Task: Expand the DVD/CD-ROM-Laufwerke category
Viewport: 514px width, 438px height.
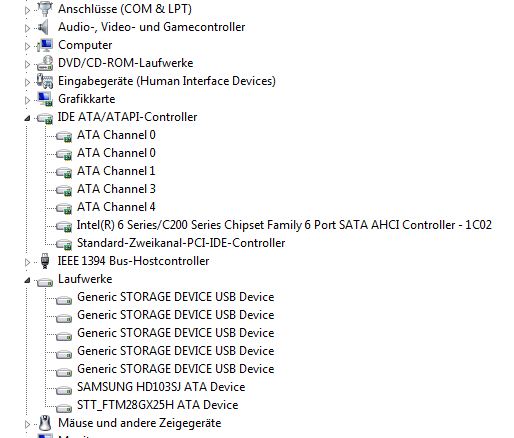Action: 27,64
